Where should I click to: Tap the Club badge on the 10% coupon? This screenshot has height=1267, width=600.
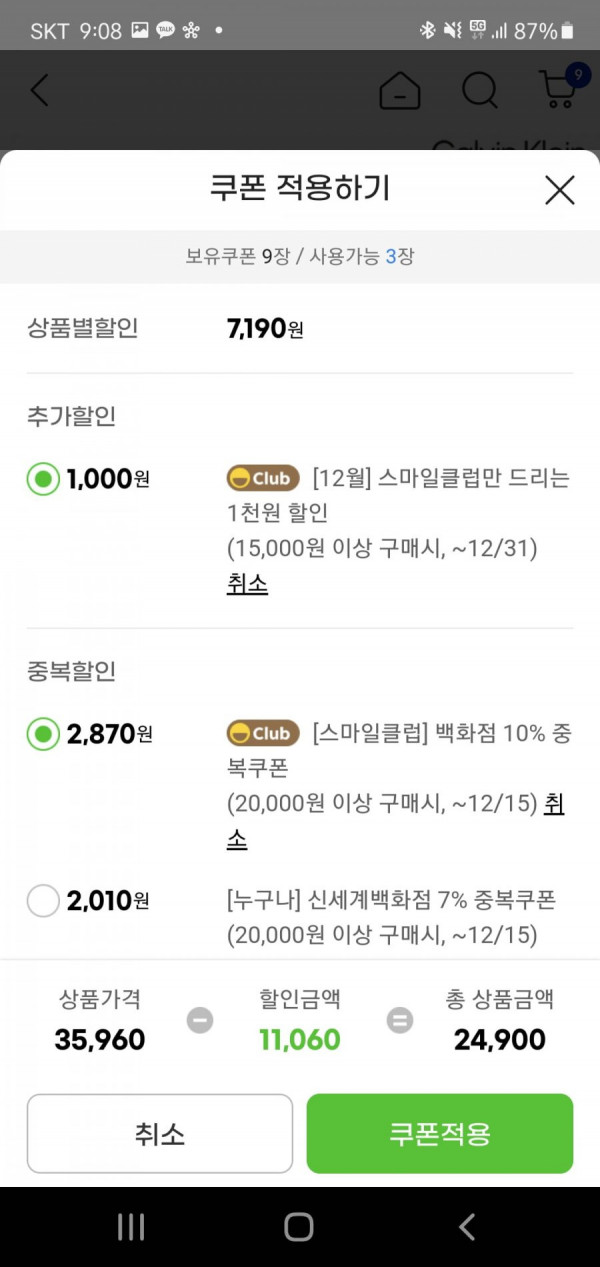[263, 733]
